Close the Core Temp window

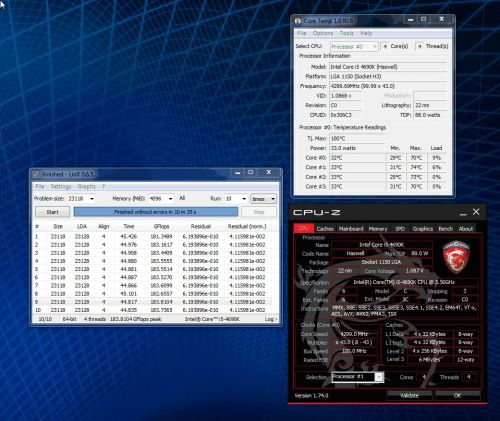coord(441,19)
